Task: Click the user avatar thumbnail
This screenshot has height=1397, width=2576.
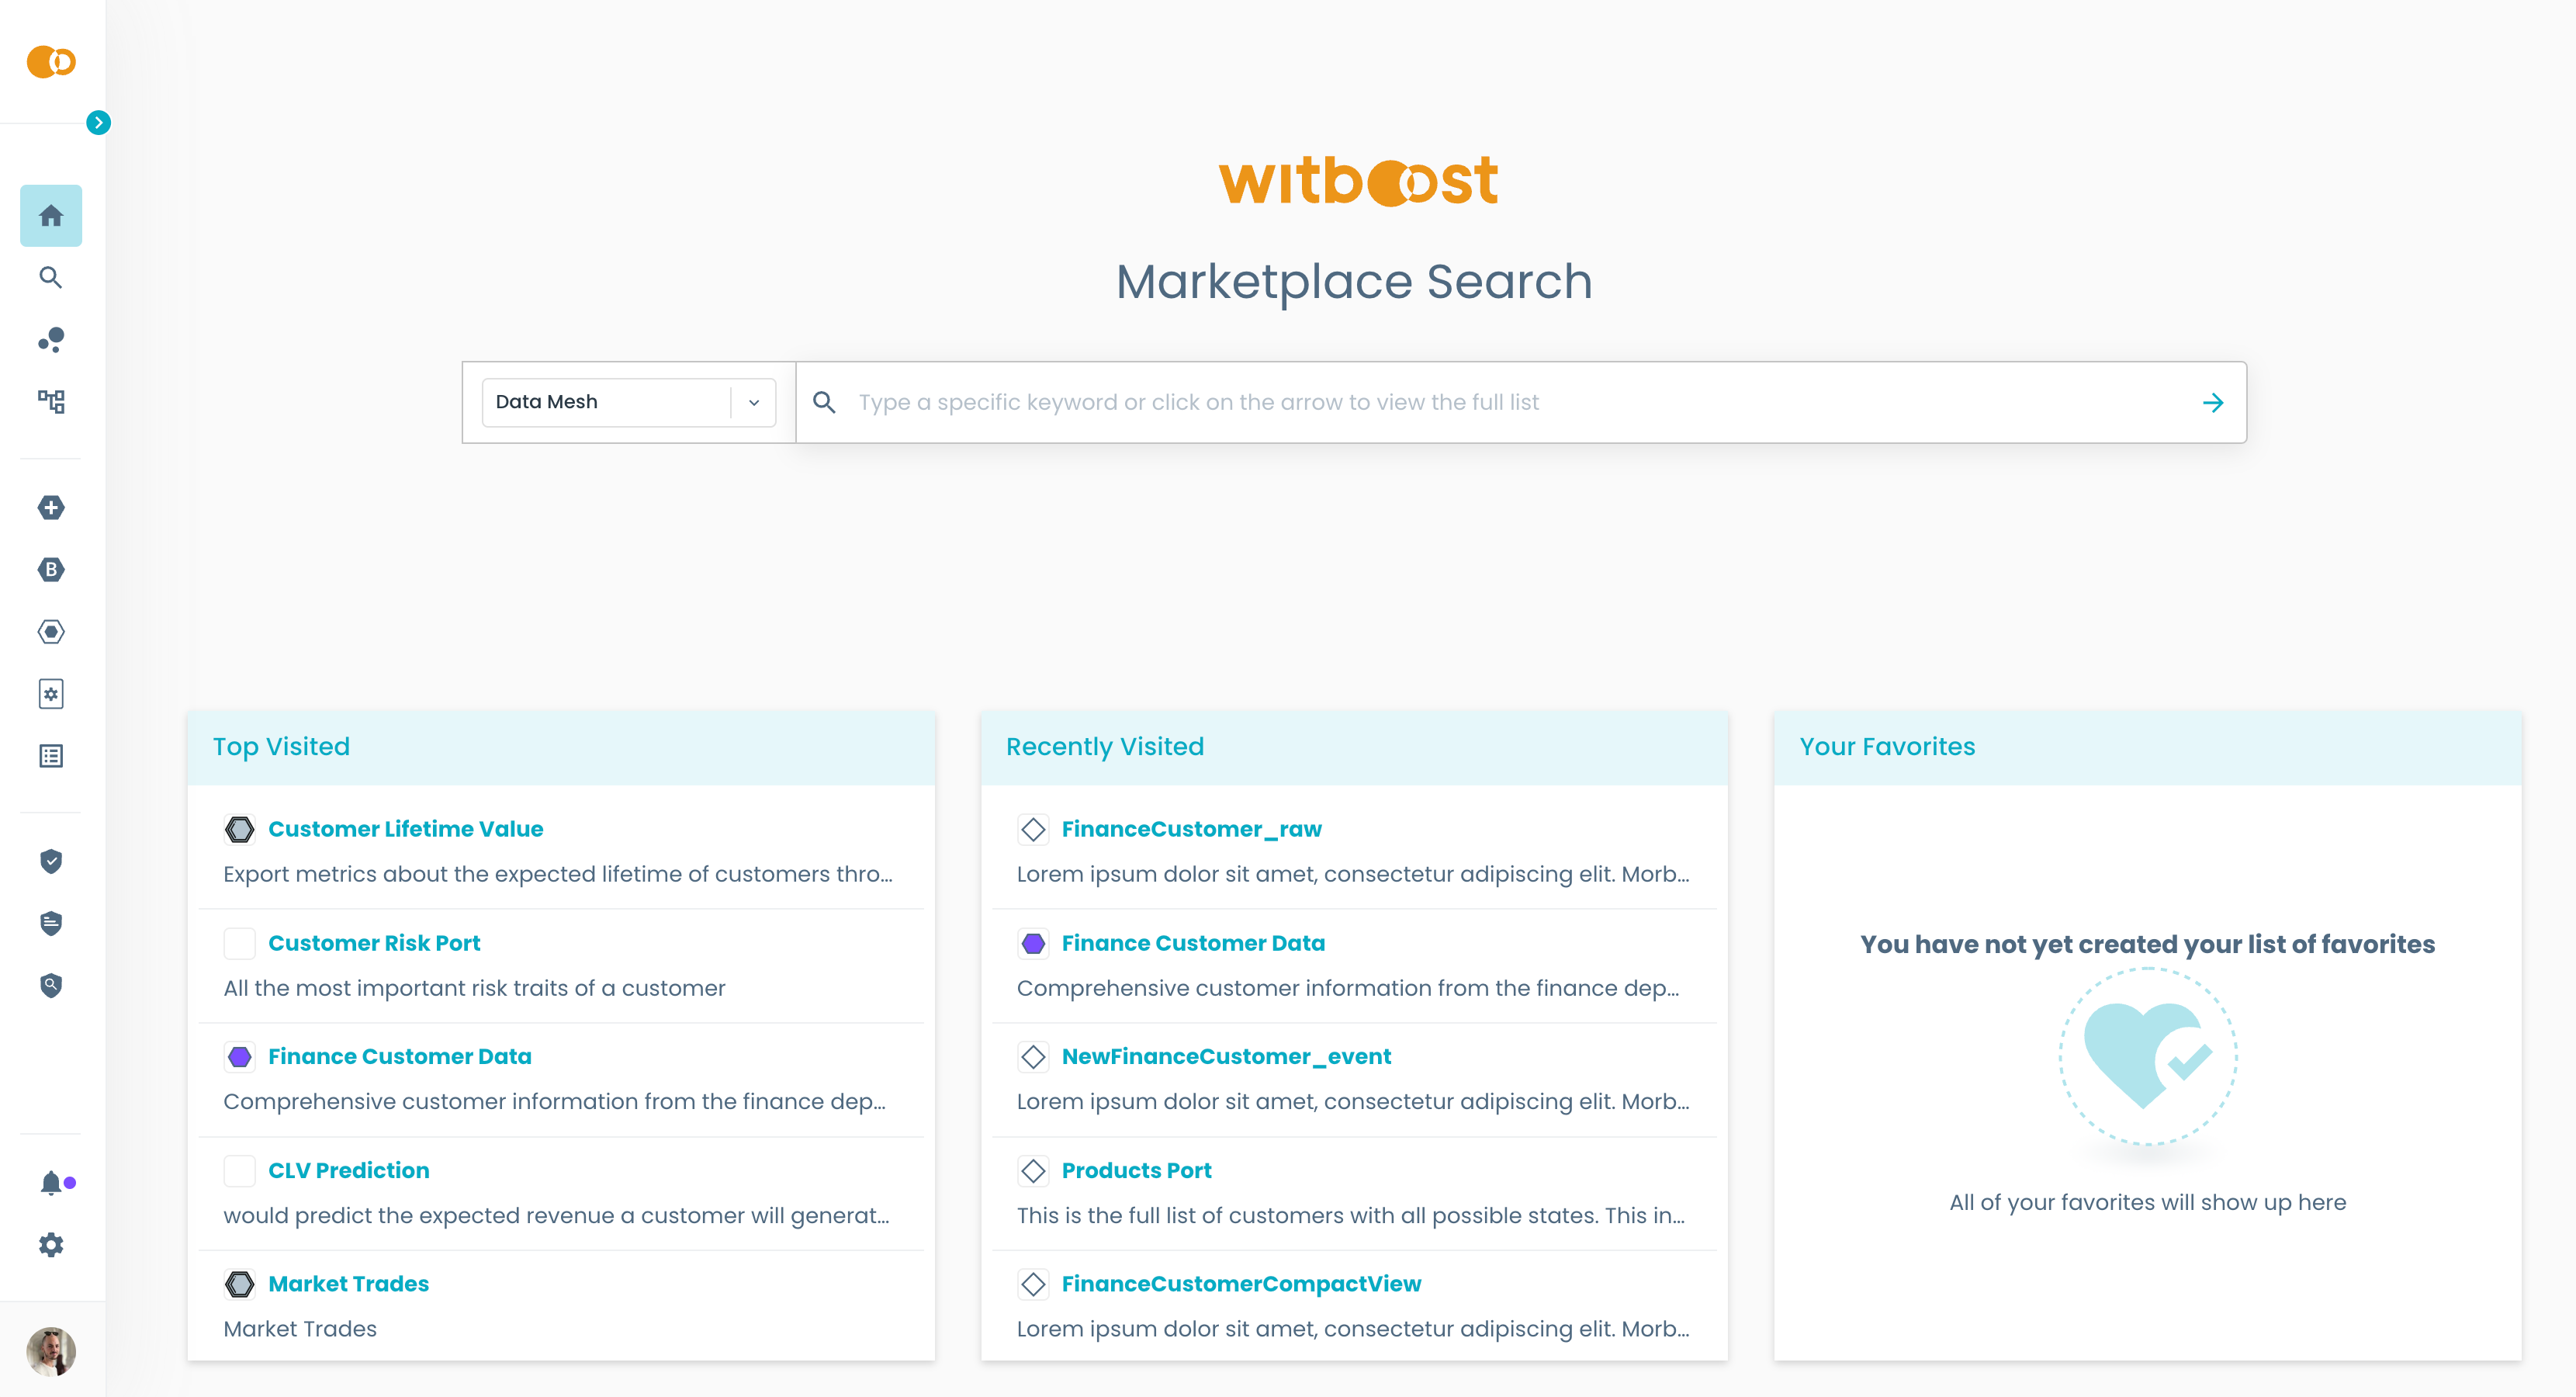Action: pyautogui.click(x=51, y=1351)
